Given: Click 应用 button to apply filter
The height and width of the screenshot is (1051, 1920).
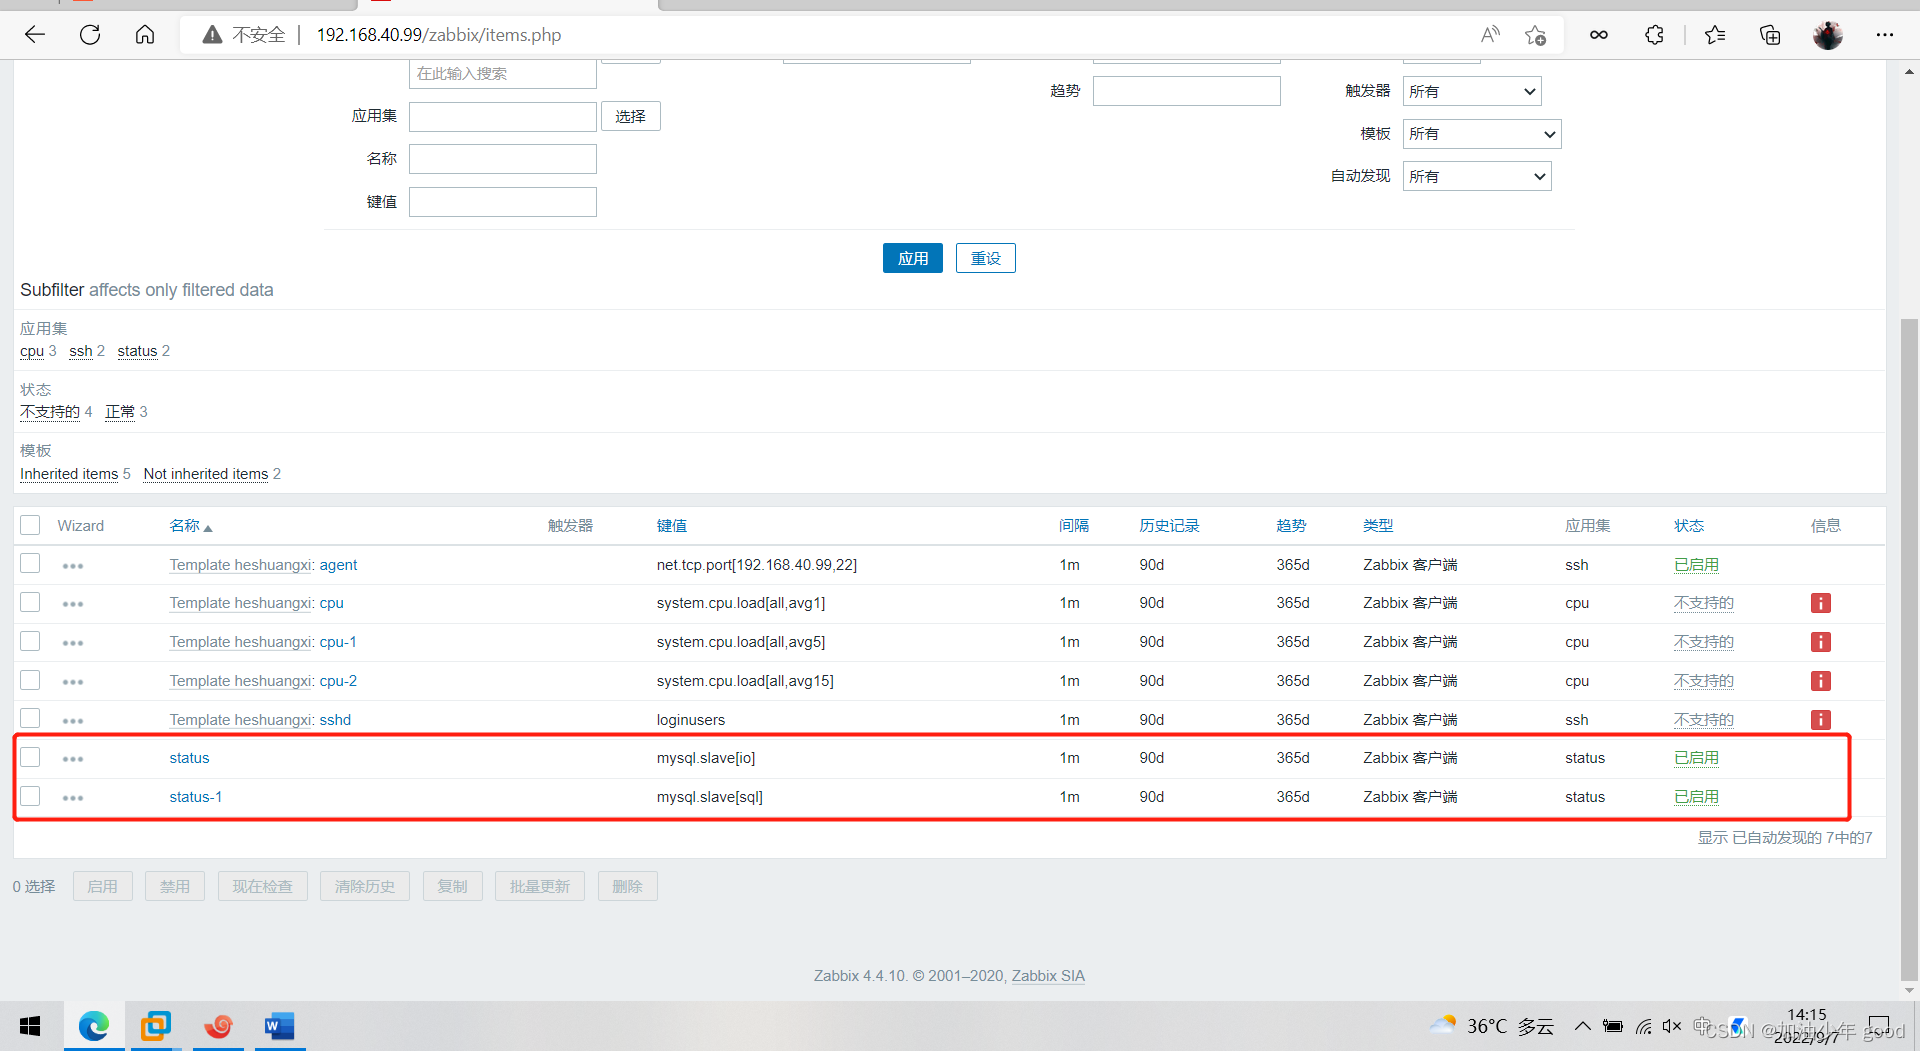Looking at the screenshot, I should [x=913, y=258].
